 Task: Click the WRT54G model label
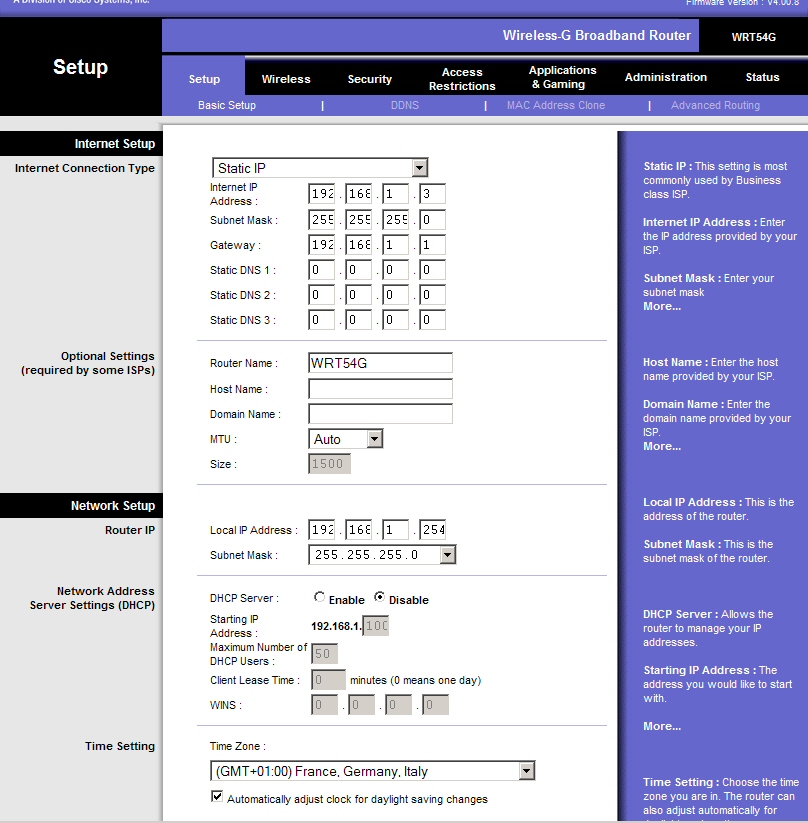pyautogui.click(x=753, y=37)
